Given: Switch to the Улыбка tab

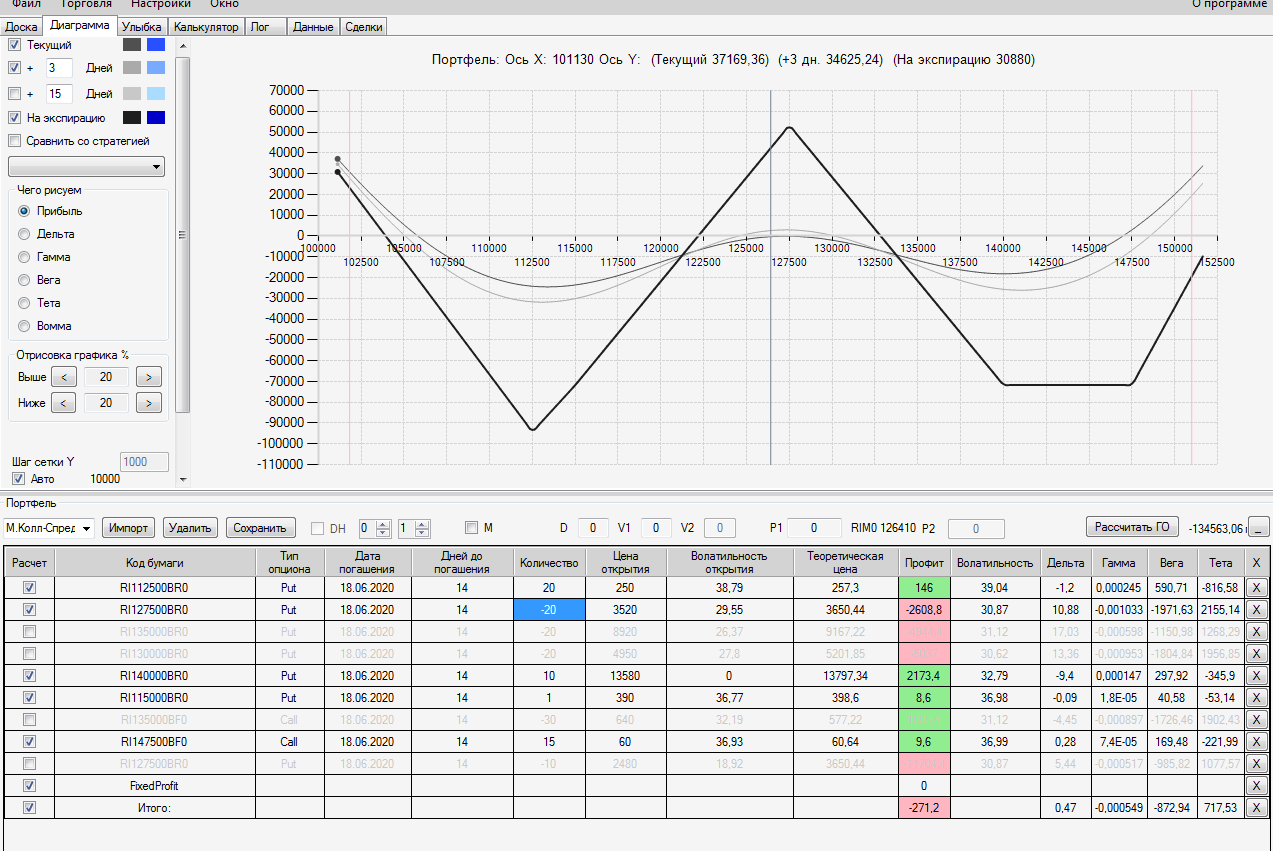Looking at the screenshot, I should 142,27.
